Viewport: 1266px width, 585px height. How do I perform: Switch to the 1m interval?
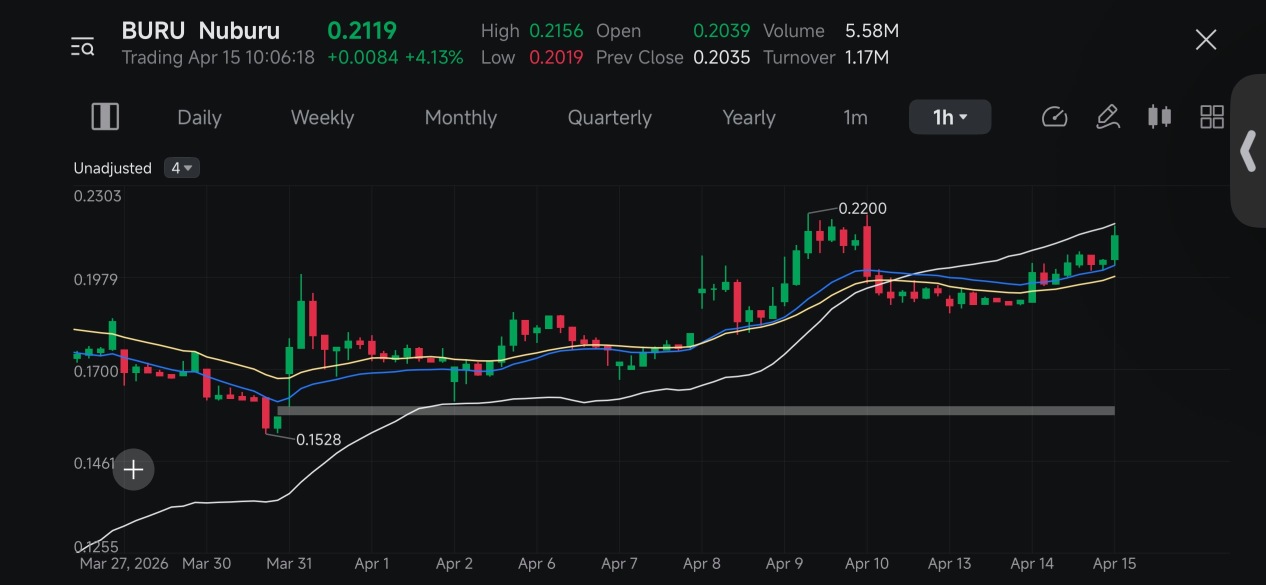click(855, 117)
